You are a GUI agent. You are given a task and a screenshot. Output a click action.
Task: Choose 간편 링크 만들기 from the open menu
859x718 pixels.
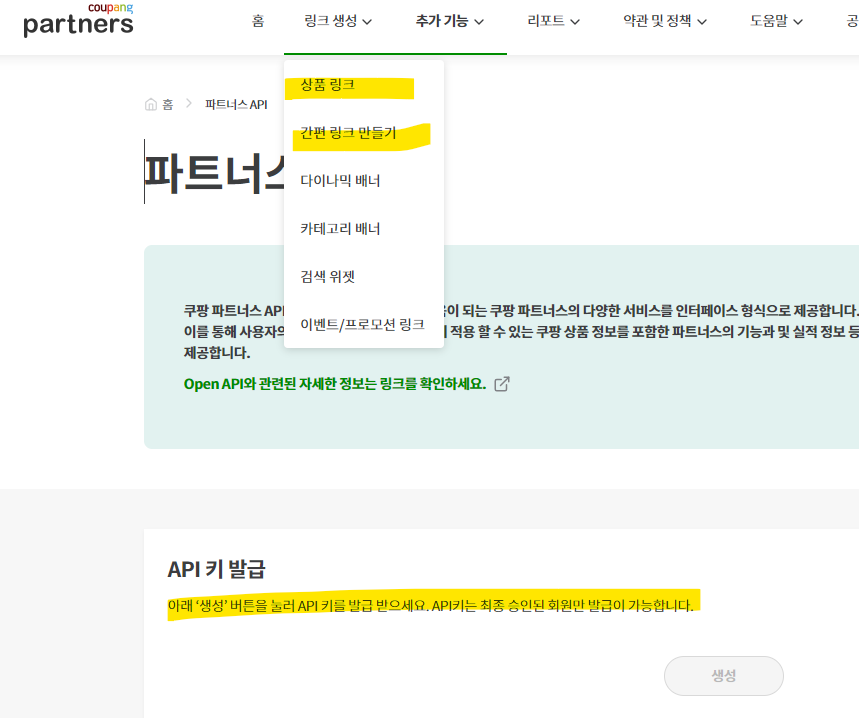[346, 133]
